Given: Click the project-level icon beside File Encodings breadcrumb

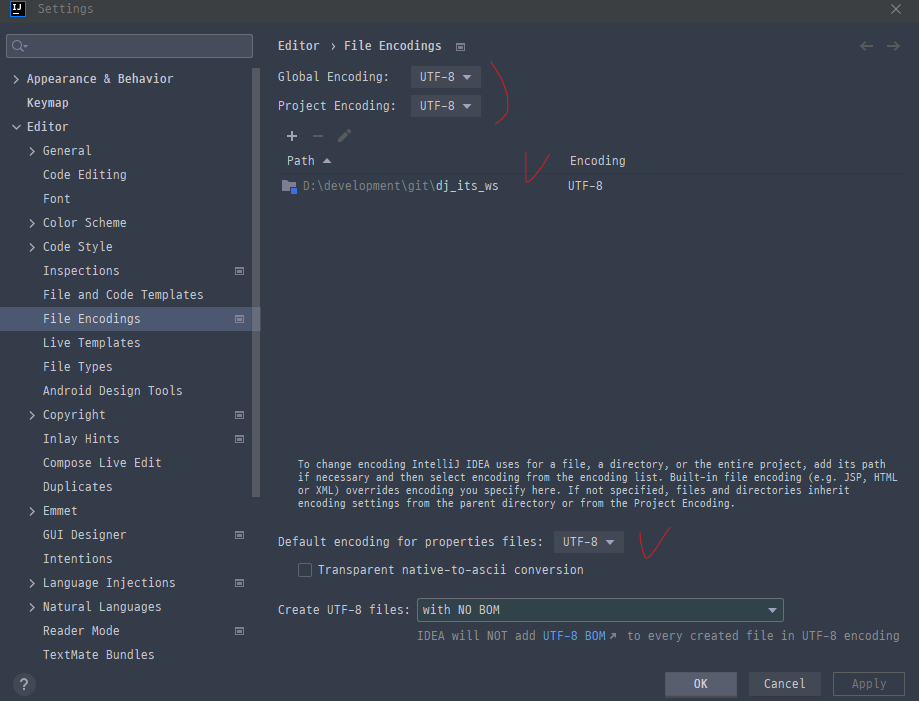Looking at the screenshot, I should (461, 47).
